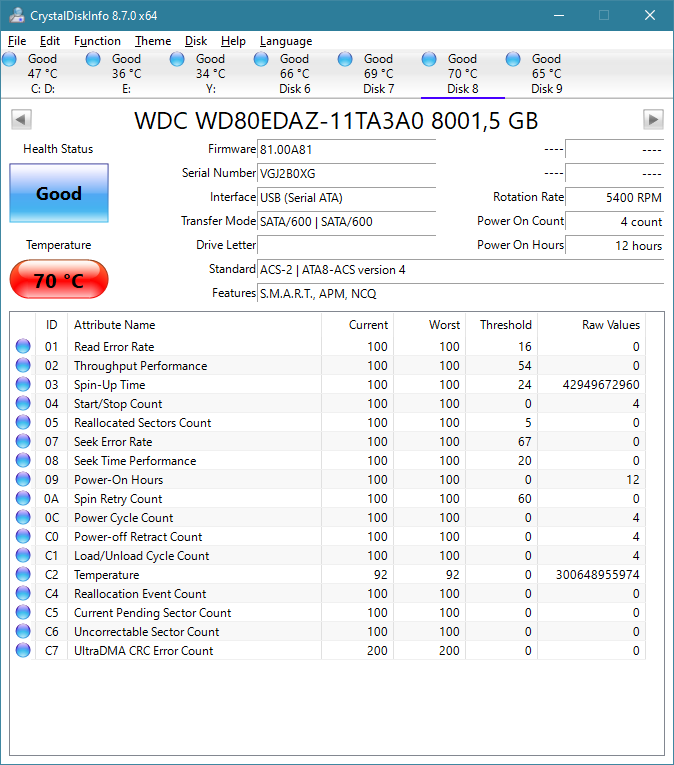Click the Firmware field 81.00A81

point(347,149)
